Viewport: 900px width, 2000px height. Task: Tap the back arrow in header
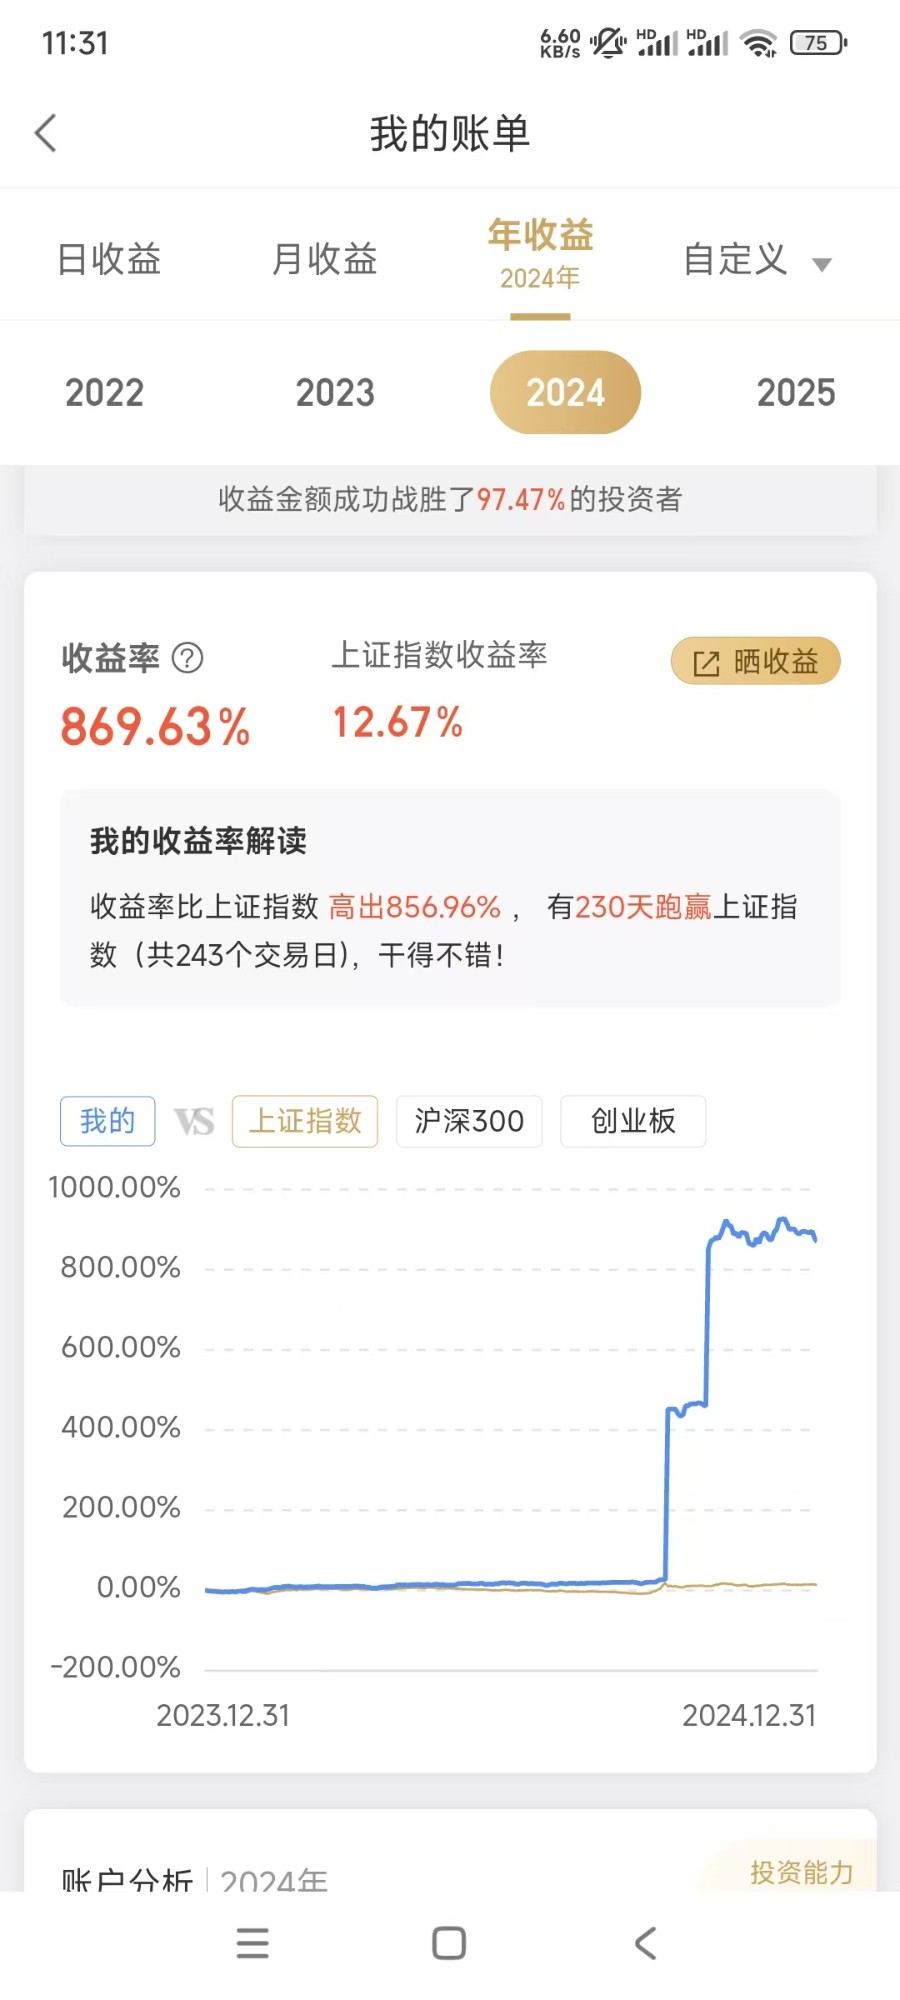coord(46,133)
